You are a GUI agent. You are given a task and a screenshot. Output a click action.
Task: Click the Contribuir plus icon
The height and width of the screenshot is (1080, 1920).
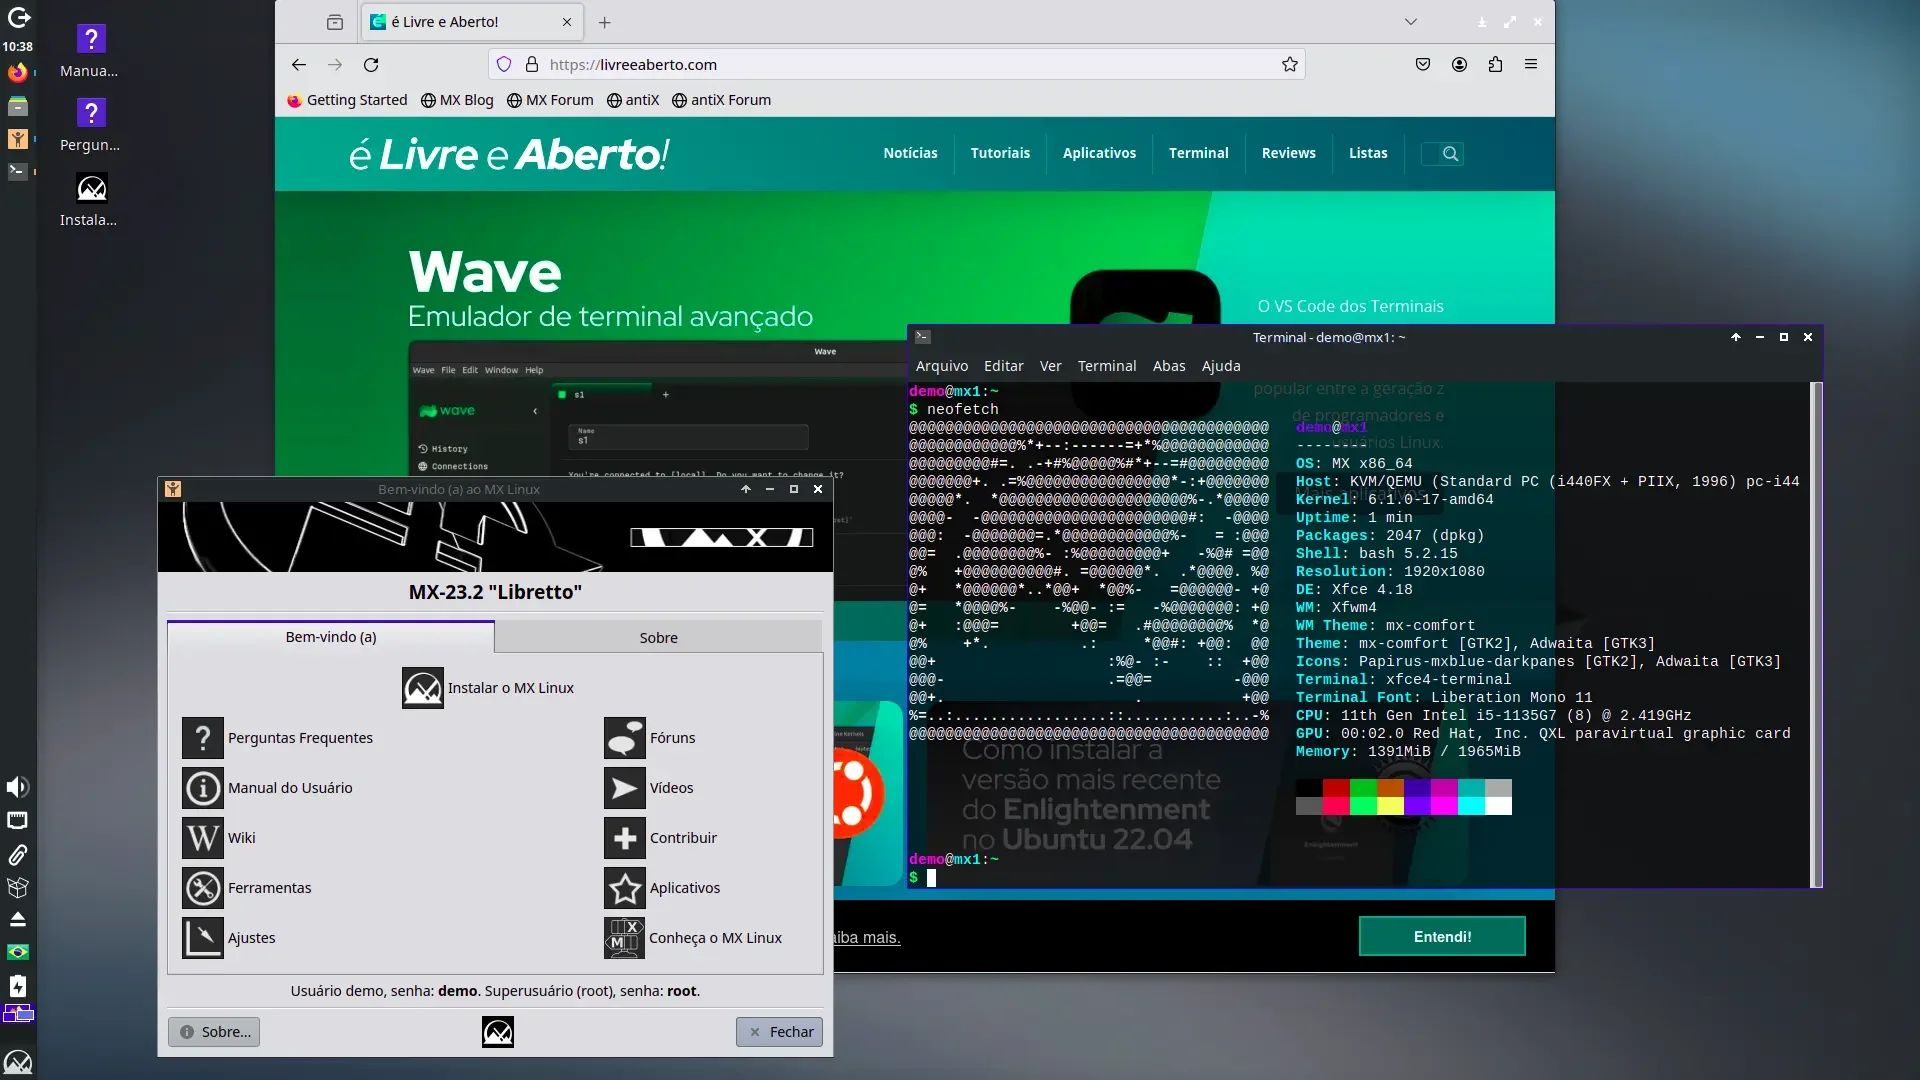(625, 838)
